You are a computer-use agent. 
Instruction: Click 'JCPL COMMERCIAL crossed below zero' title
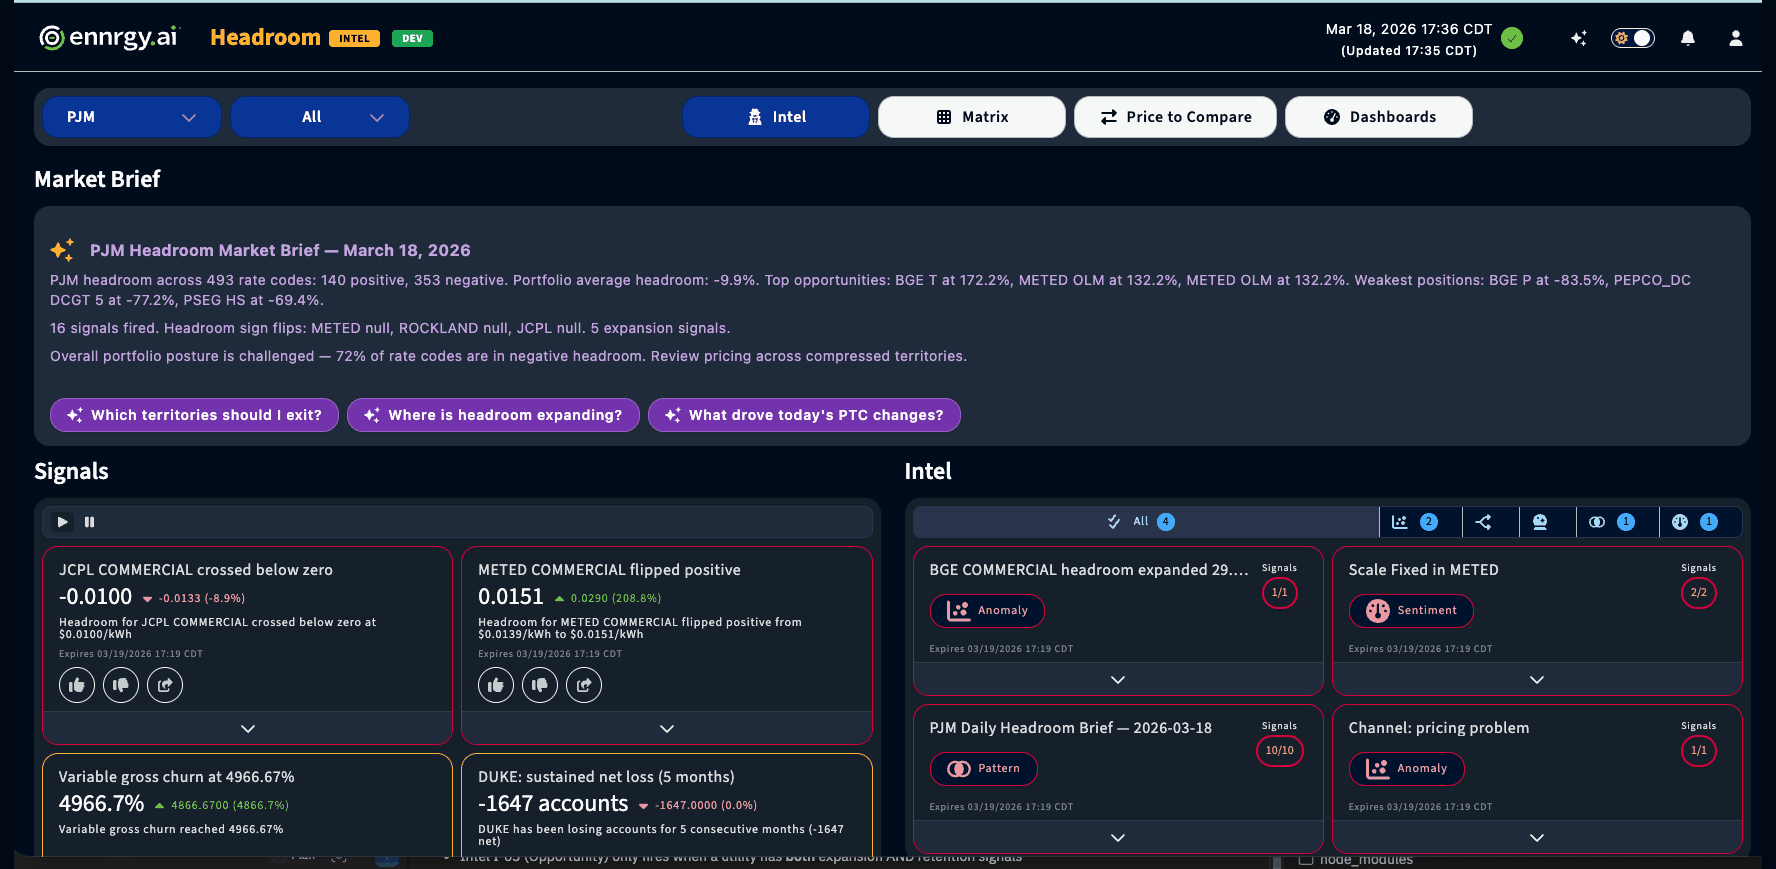pos(196,570)
